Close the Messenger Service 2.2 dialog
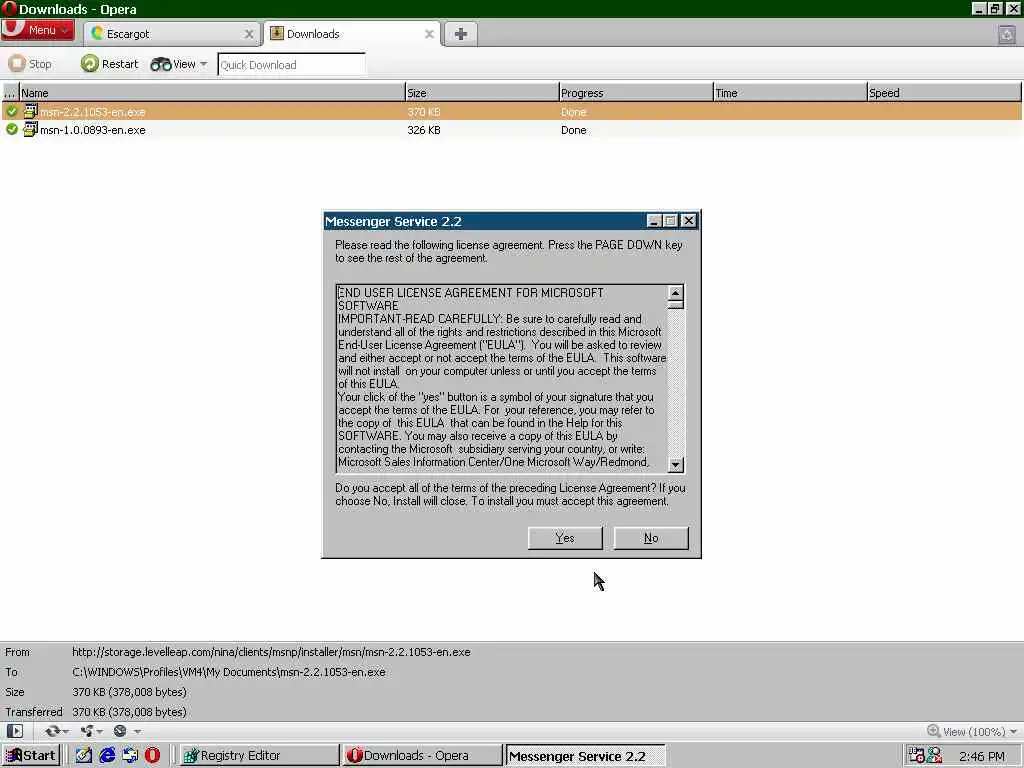Image resolution: width=1024 pixels, height=768 pixels. [x=688, y=221]
